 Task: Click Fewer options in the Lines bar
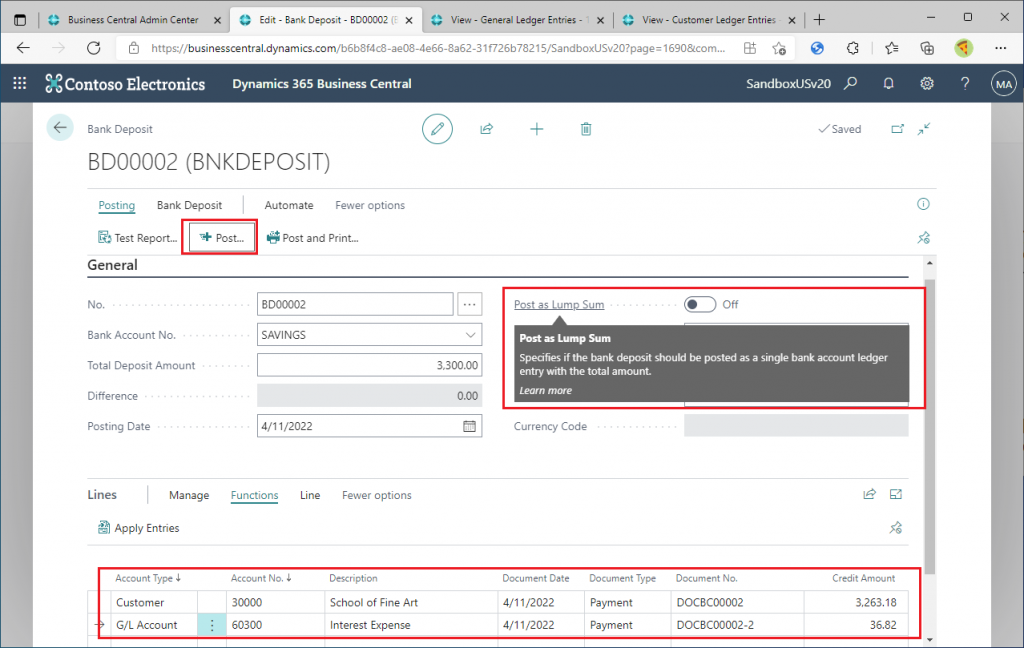point(376,495)
